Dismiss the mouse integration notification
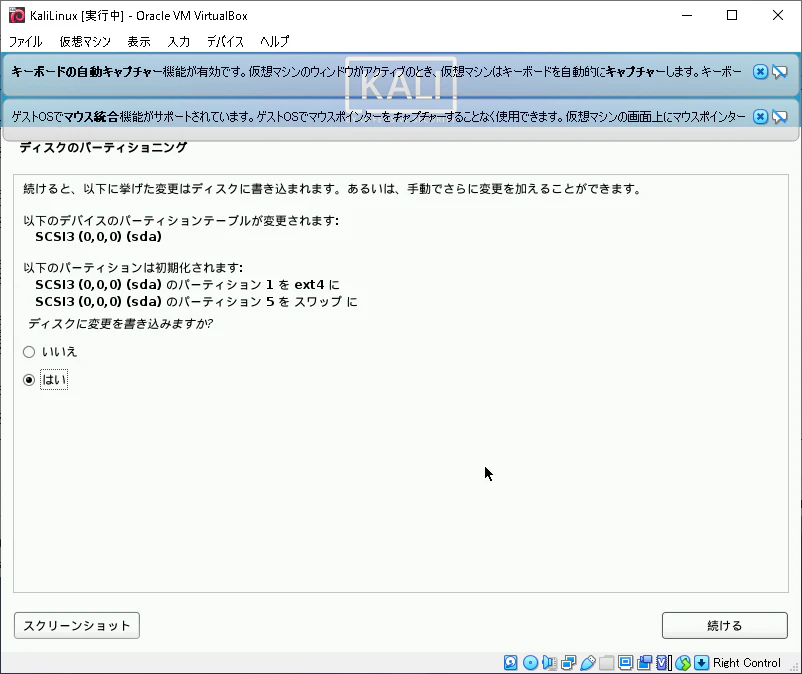The width and height of the screenshot is (802, 674). point(760,117)
